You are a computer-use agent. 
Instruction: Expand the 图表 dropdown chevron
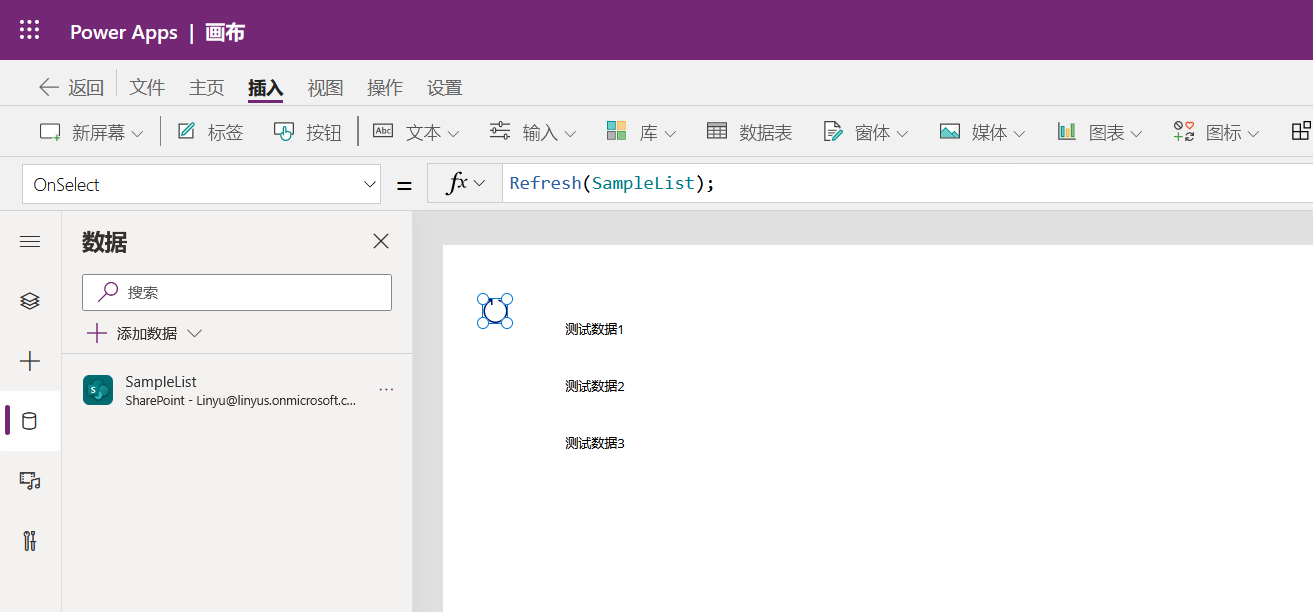tap(1136, 133)
